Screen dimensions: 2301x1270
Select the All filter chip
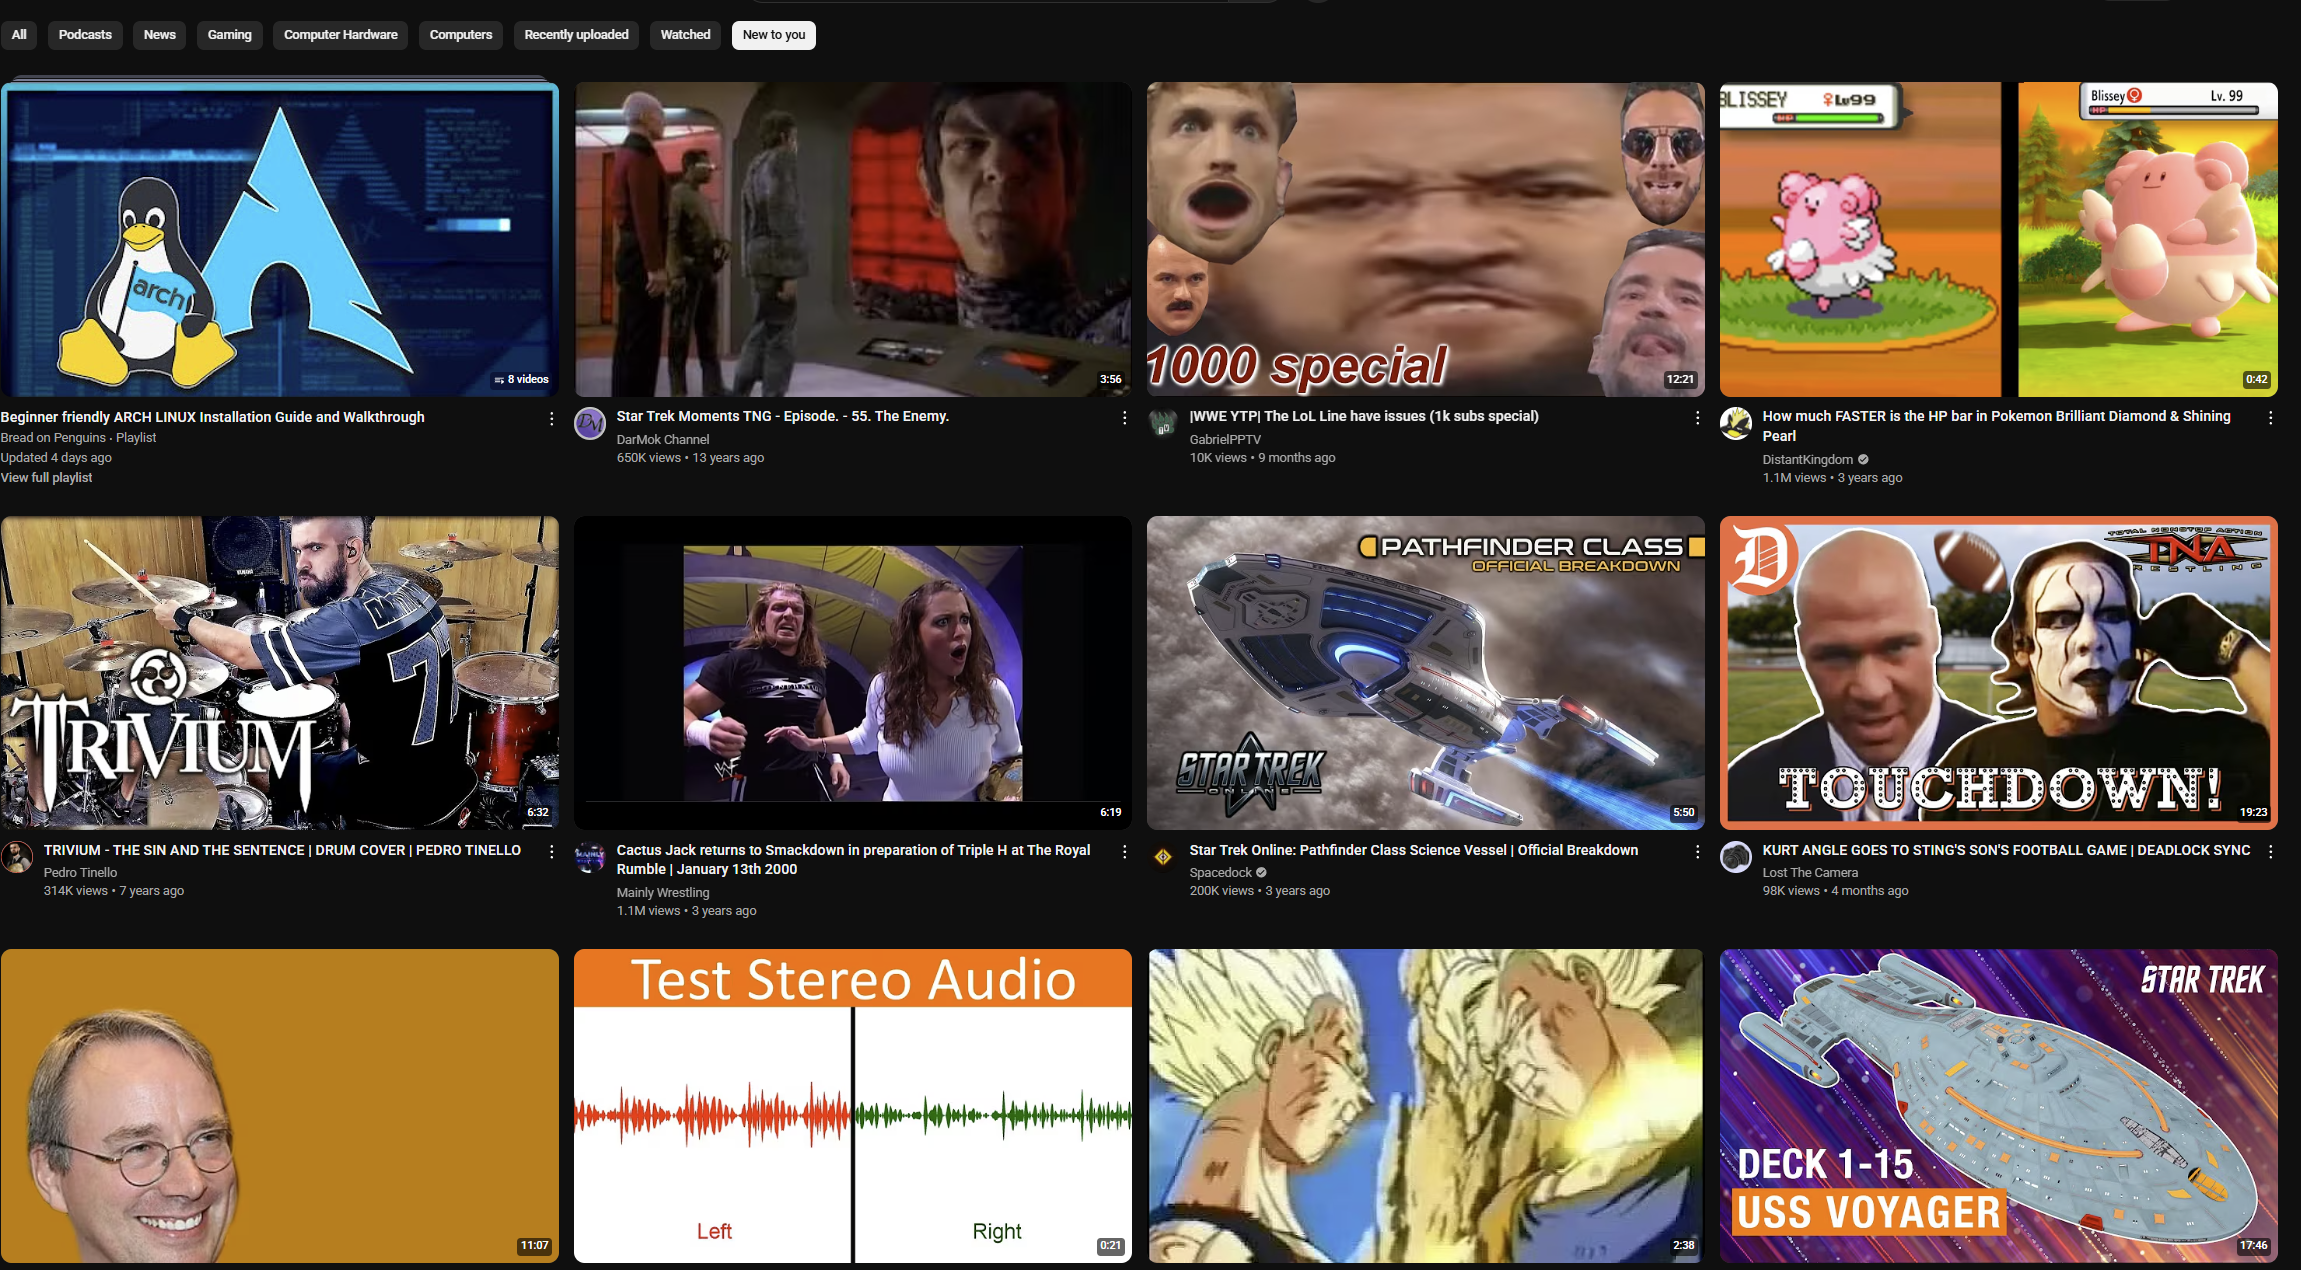coord(19,35)
